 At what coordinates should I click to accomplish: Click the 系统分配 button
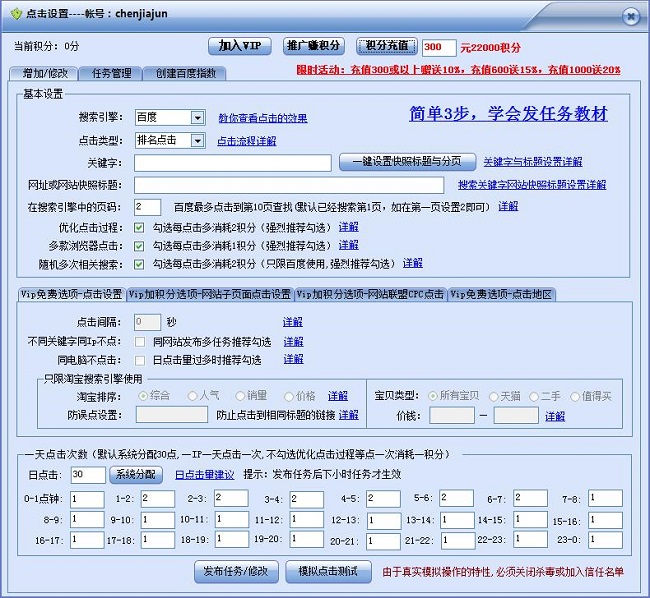pyautogui.click(x=136, y=475)
